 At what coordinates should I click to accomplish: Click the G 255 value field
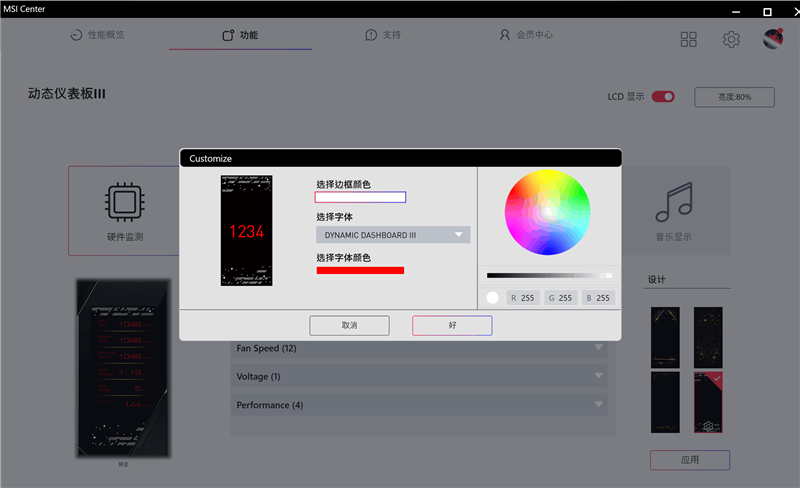(x=561, y=298)
